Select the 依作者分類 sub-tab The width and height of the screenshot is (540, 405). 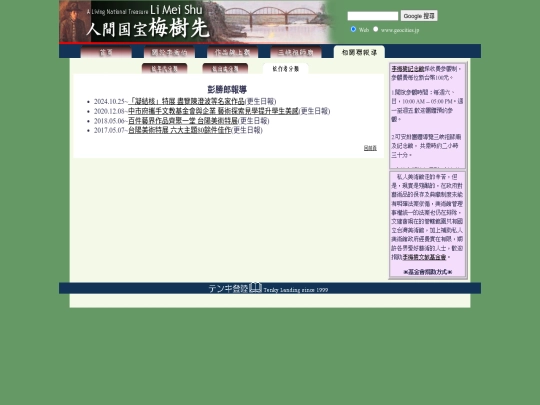click(x=285, y=69)
